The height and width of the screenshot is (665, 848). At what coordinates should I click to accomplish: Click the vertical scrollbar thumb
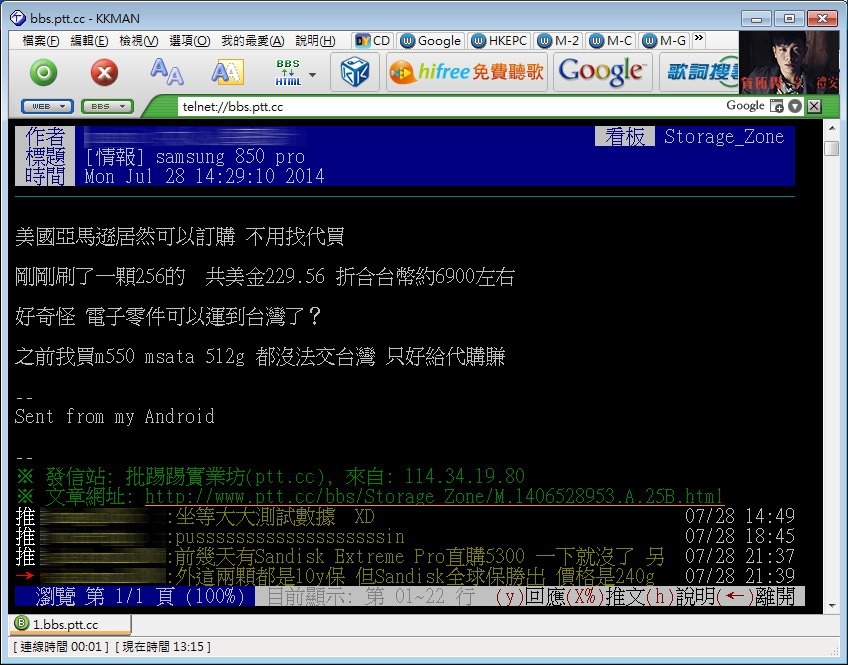[x=832, y=148]
